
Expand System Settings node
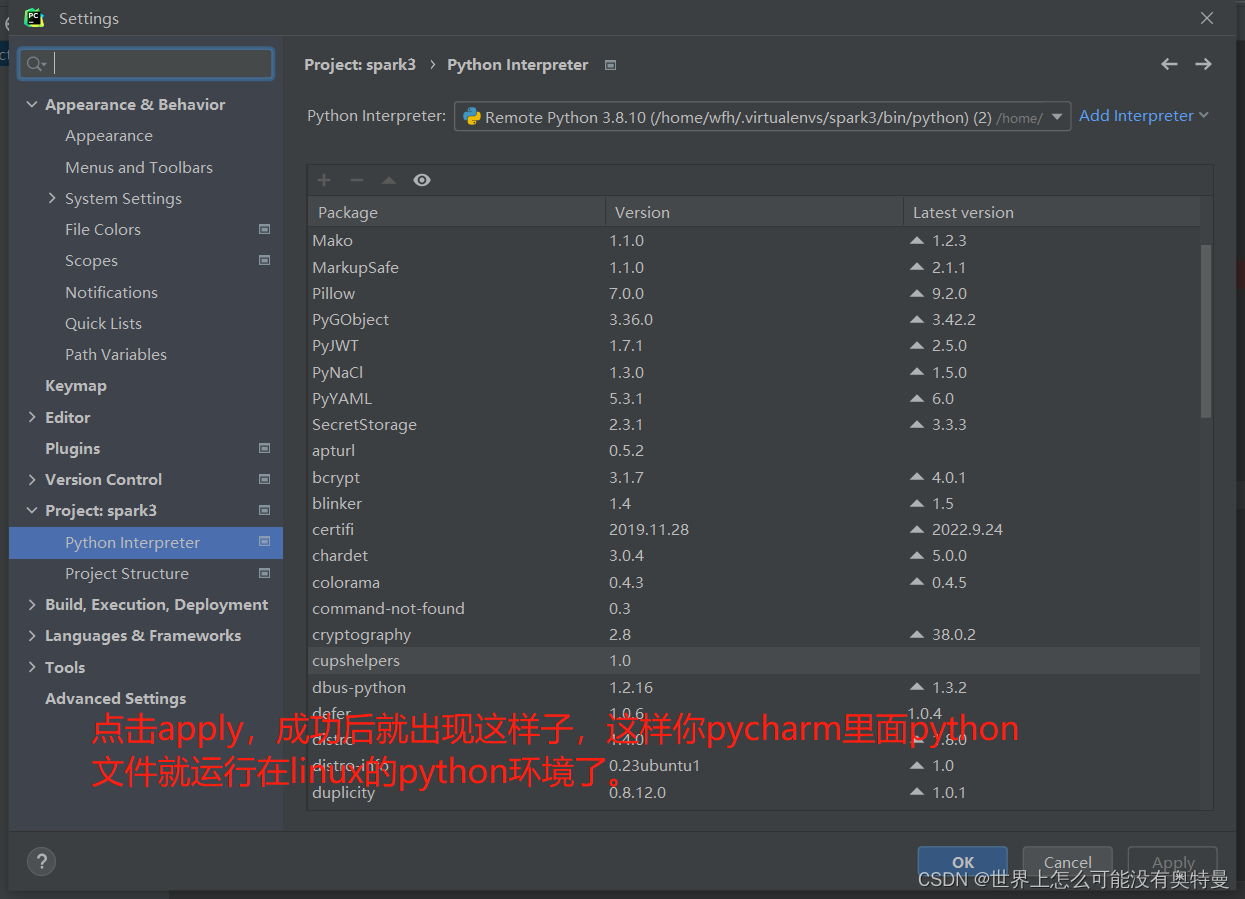tap(52, 198)
